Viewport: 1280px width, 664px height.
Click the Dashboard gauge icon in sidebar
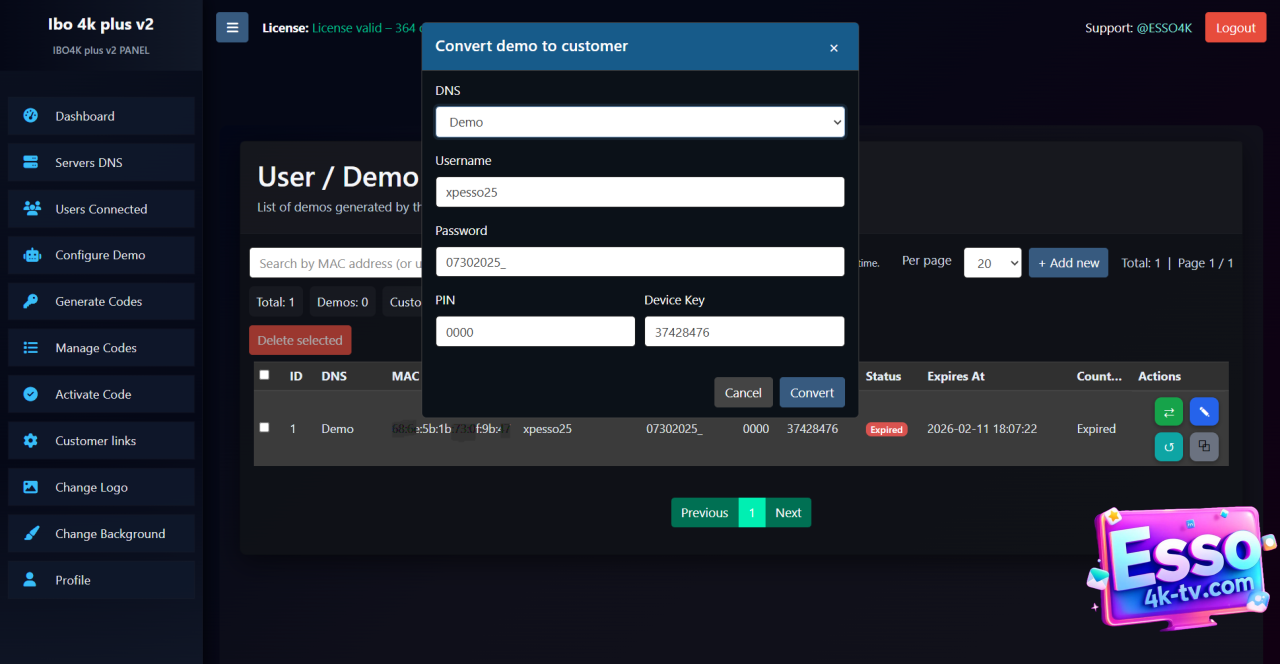[31, 116]
